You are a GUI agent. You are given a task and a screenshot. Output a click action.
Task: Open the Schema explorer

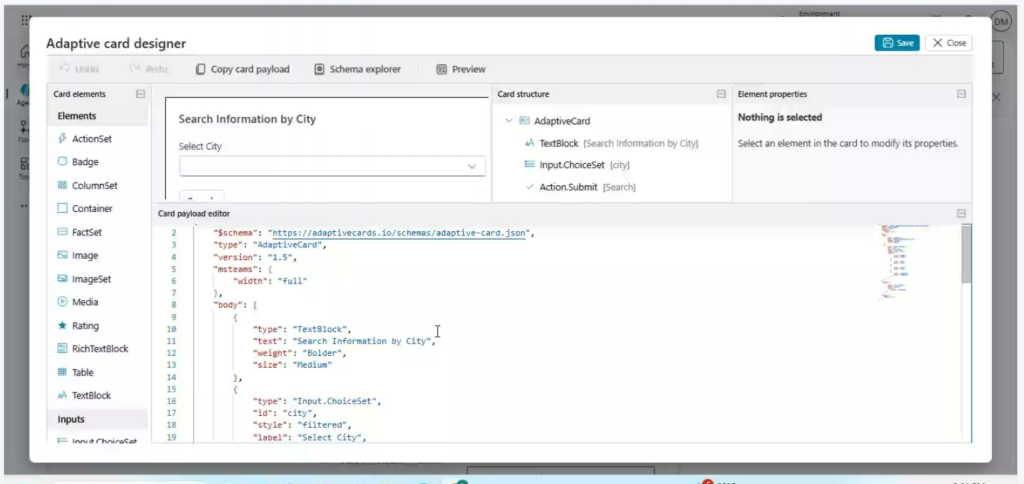pyautogui.click(x=357, y=69)
